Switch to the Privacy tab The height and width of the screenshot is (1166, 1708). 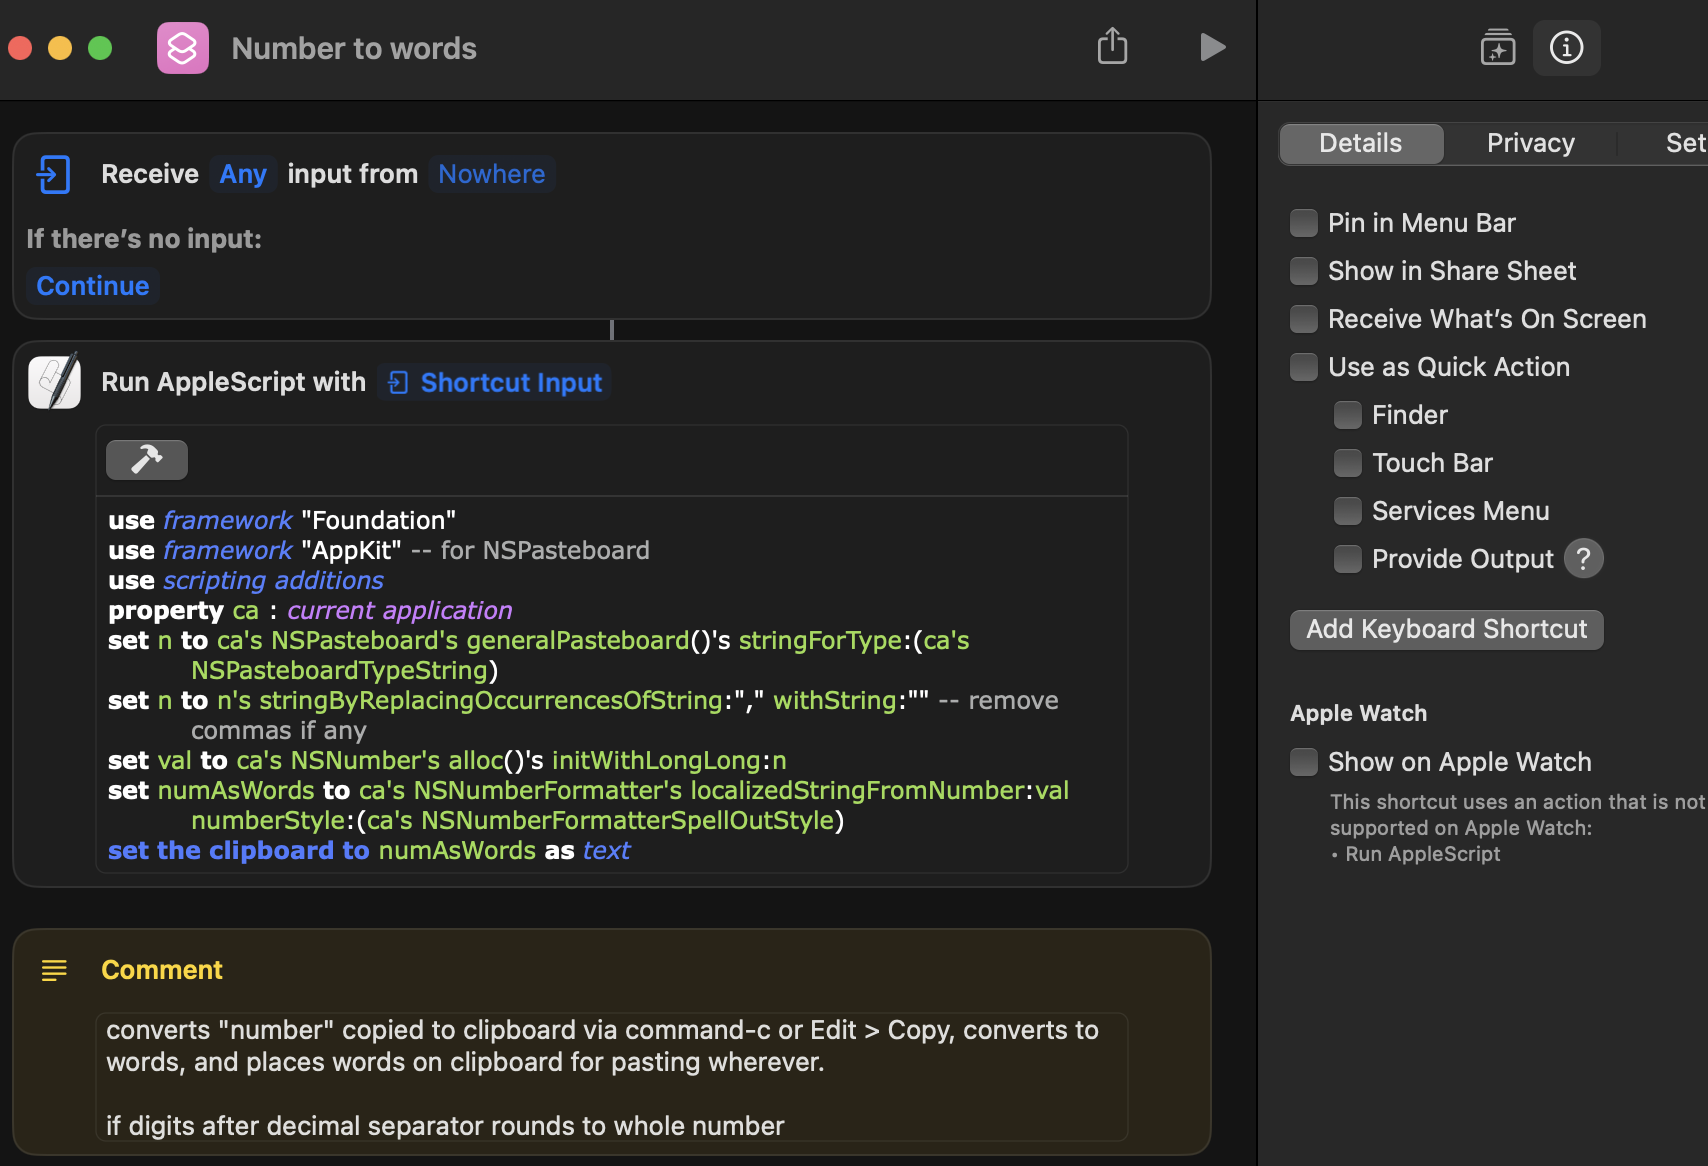[1530, 143]
